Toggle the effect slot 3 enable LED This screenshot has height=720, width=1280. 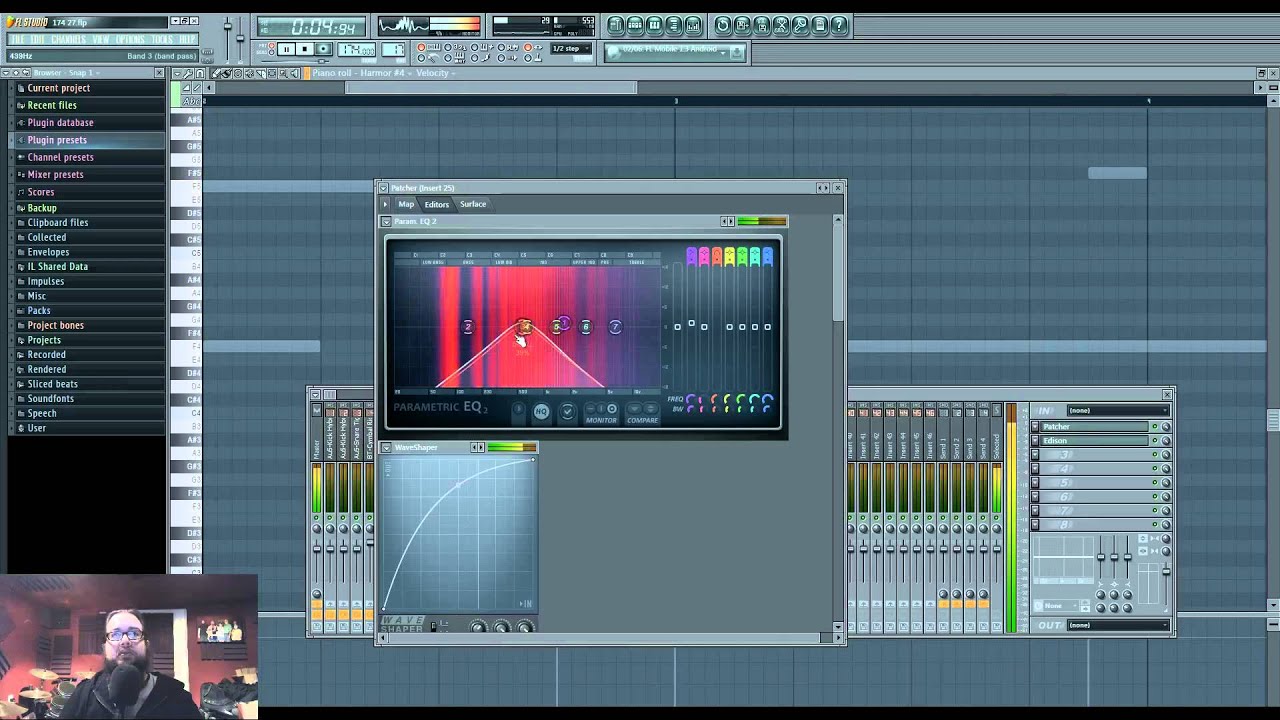click(1154, 455)
